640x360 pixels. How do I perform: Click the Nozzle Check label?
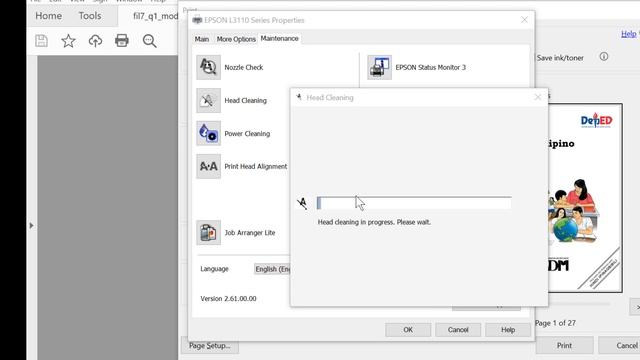click(244, 67)
